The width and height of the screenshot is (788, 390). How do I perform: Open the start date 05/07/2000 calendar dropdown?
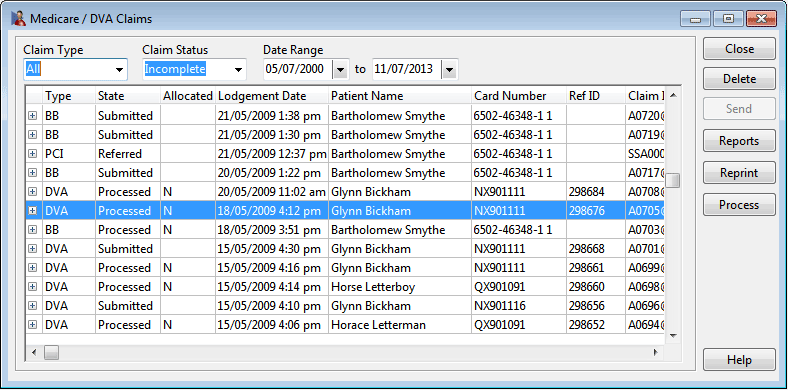[x=340, y=69]
